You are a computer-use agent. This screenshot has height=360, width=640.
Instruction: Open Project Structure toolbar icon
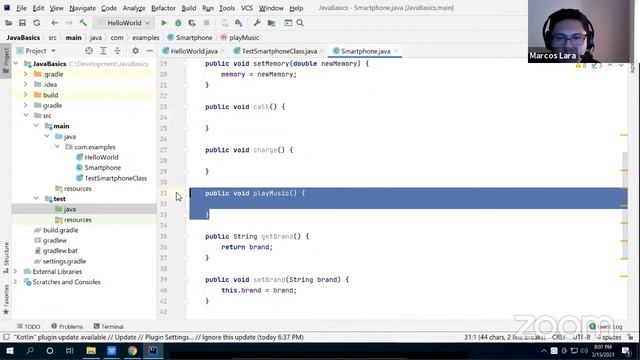pyautogui.click(x=271, y=23)
